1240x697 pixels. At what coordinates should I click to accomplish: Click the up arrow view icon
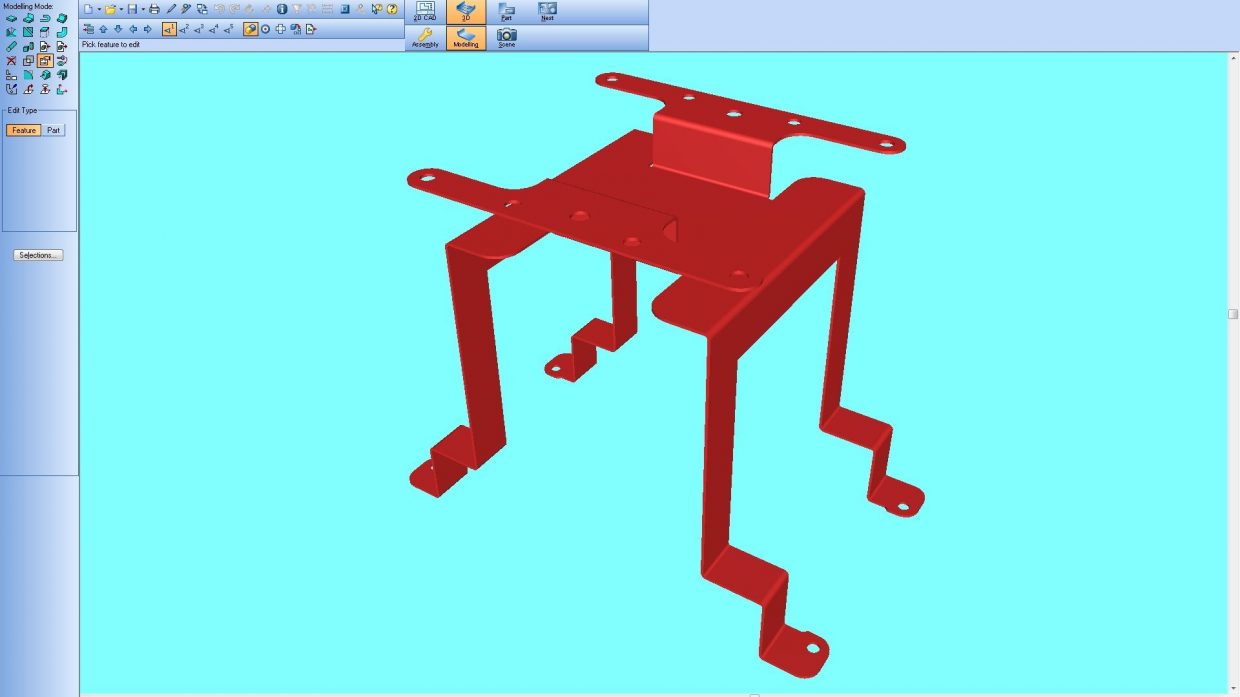[x=103, y=29]
